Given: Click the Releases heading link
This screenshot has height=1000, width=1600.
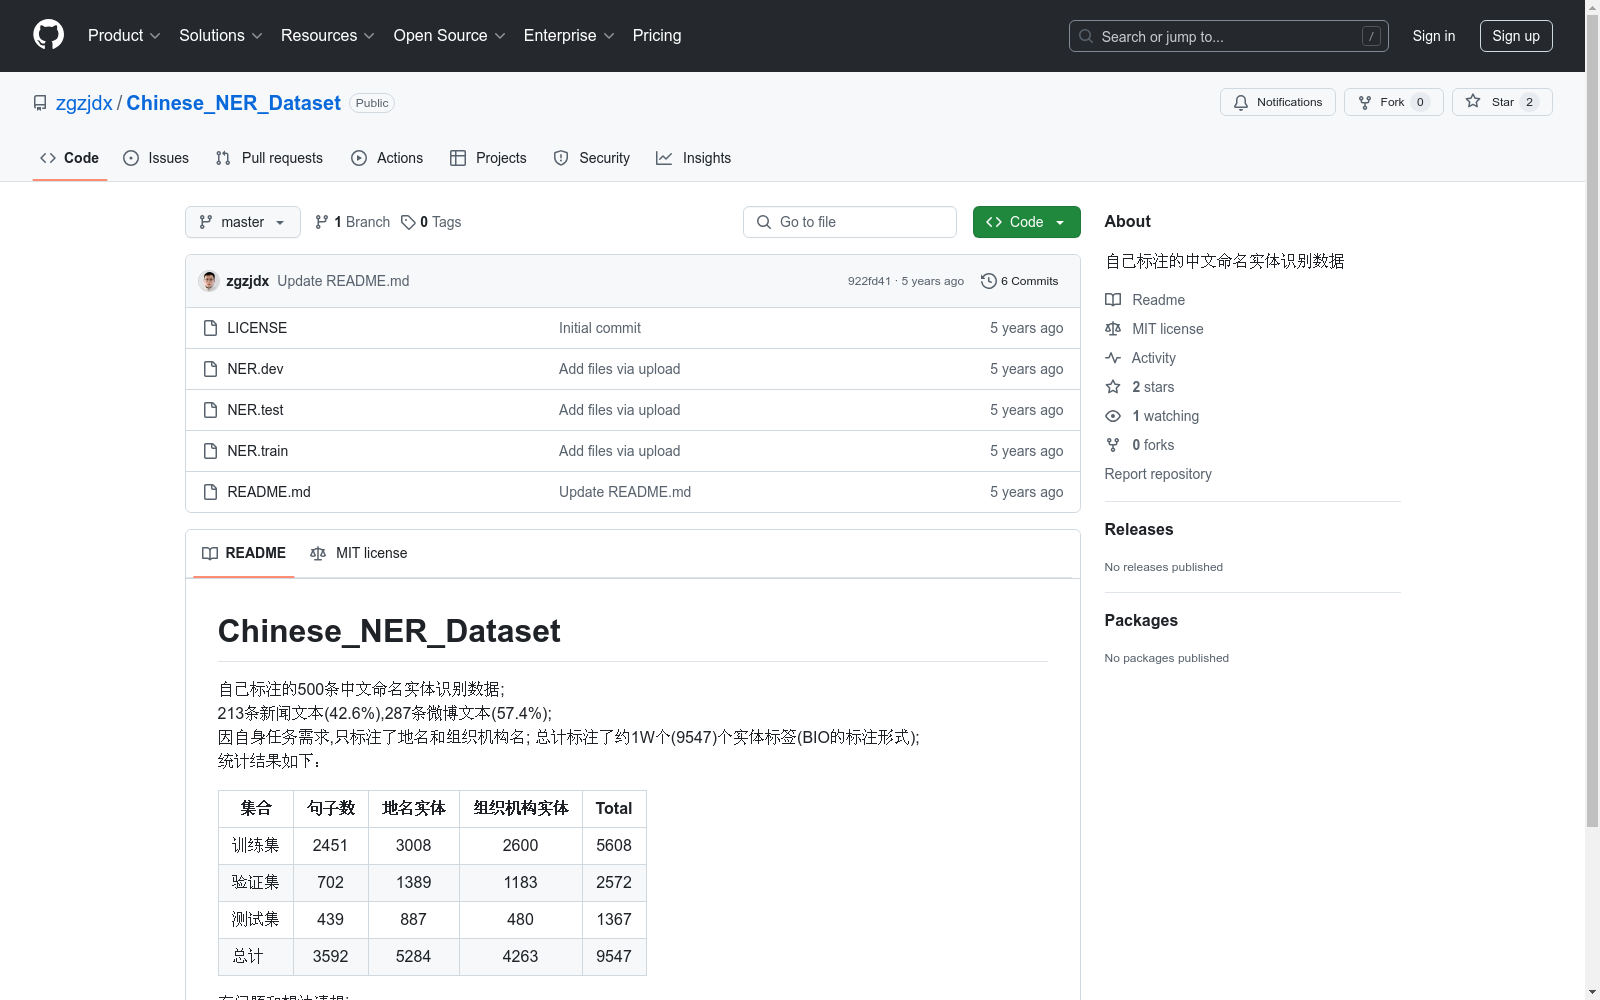Looking at the screenshot, I should point(1139,530).
